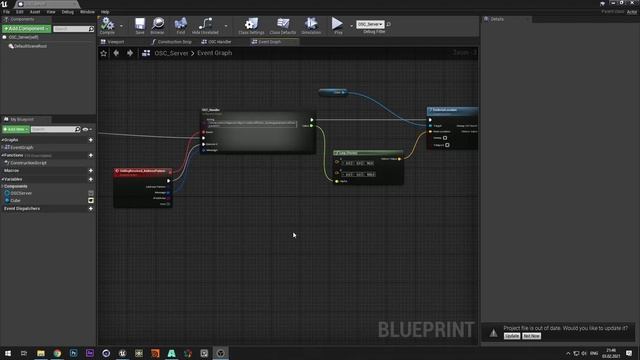Image resolution: width=640 pixels, height=360 pixels.
Task: Open Class Settings
Action: point(251,25)
